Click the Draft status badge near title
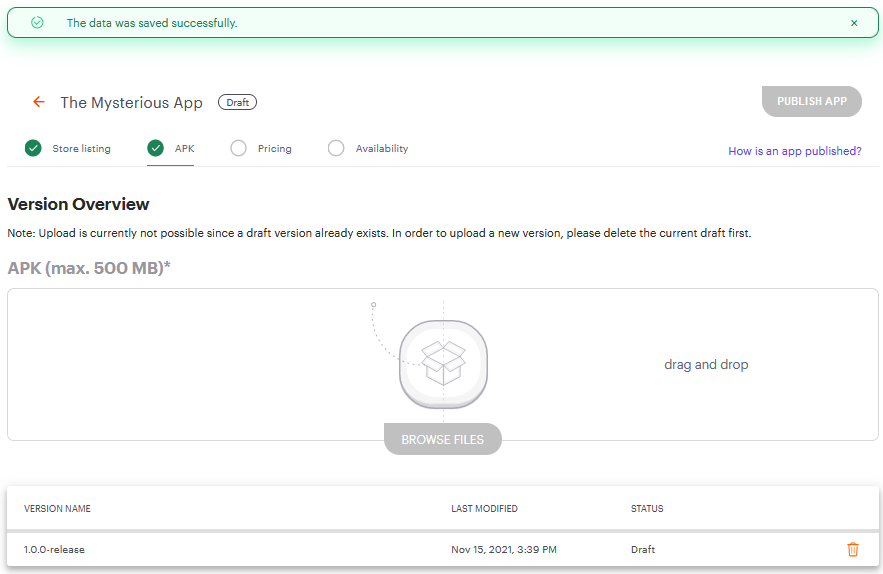Viewport: 883px width, 574px height. click(237, 103)
